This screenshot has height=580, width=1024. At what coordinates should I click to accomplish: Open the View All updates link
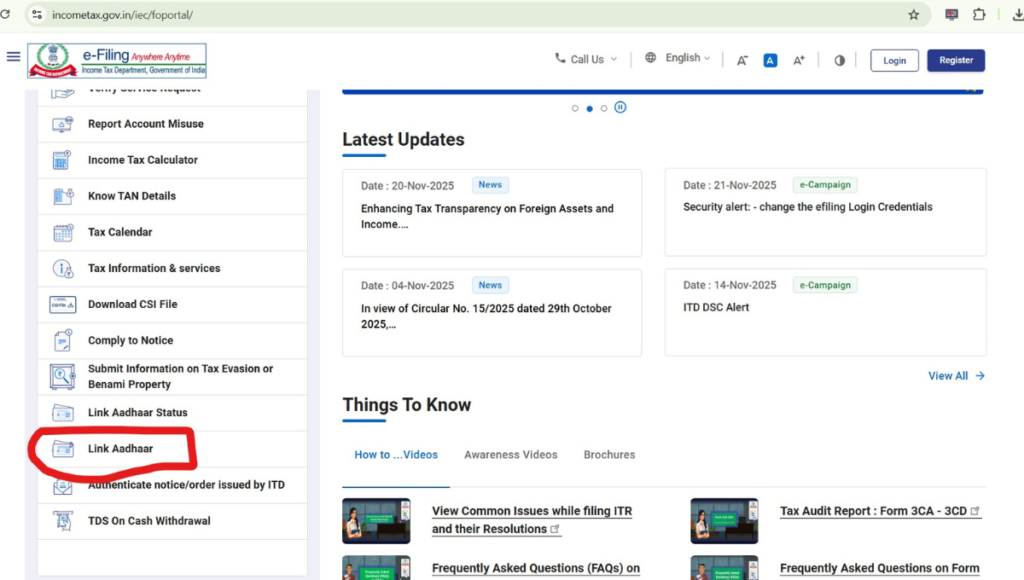pyautogui.click(x=955, y=376)
